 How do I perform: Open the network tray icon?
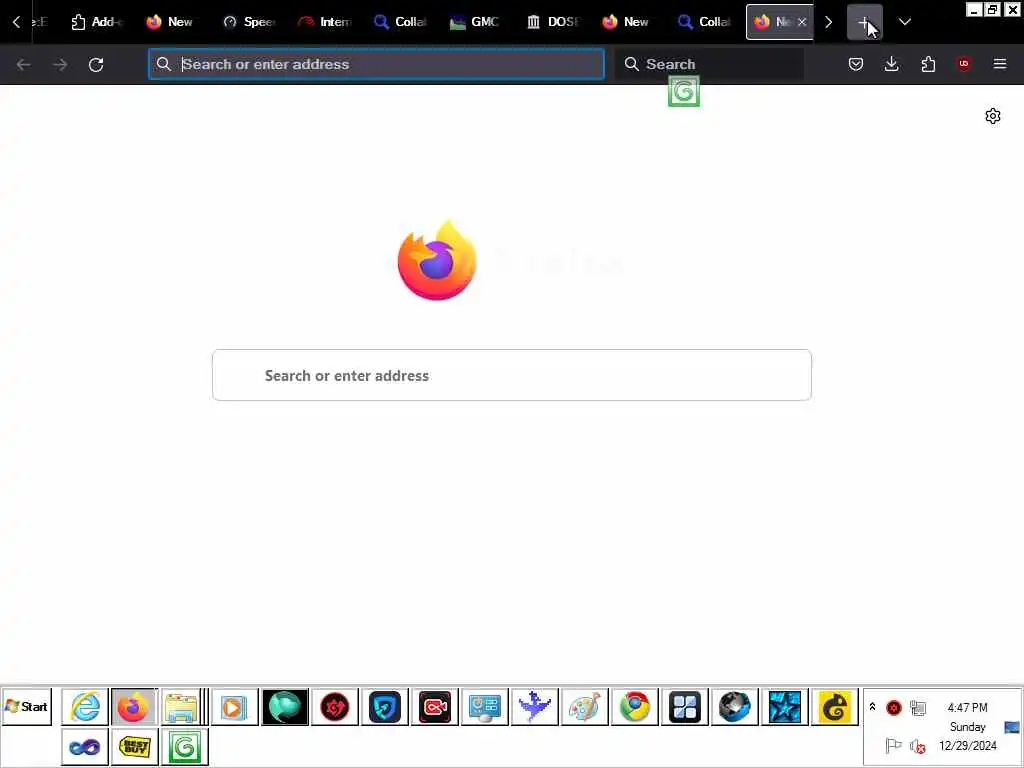pos(918,707)
